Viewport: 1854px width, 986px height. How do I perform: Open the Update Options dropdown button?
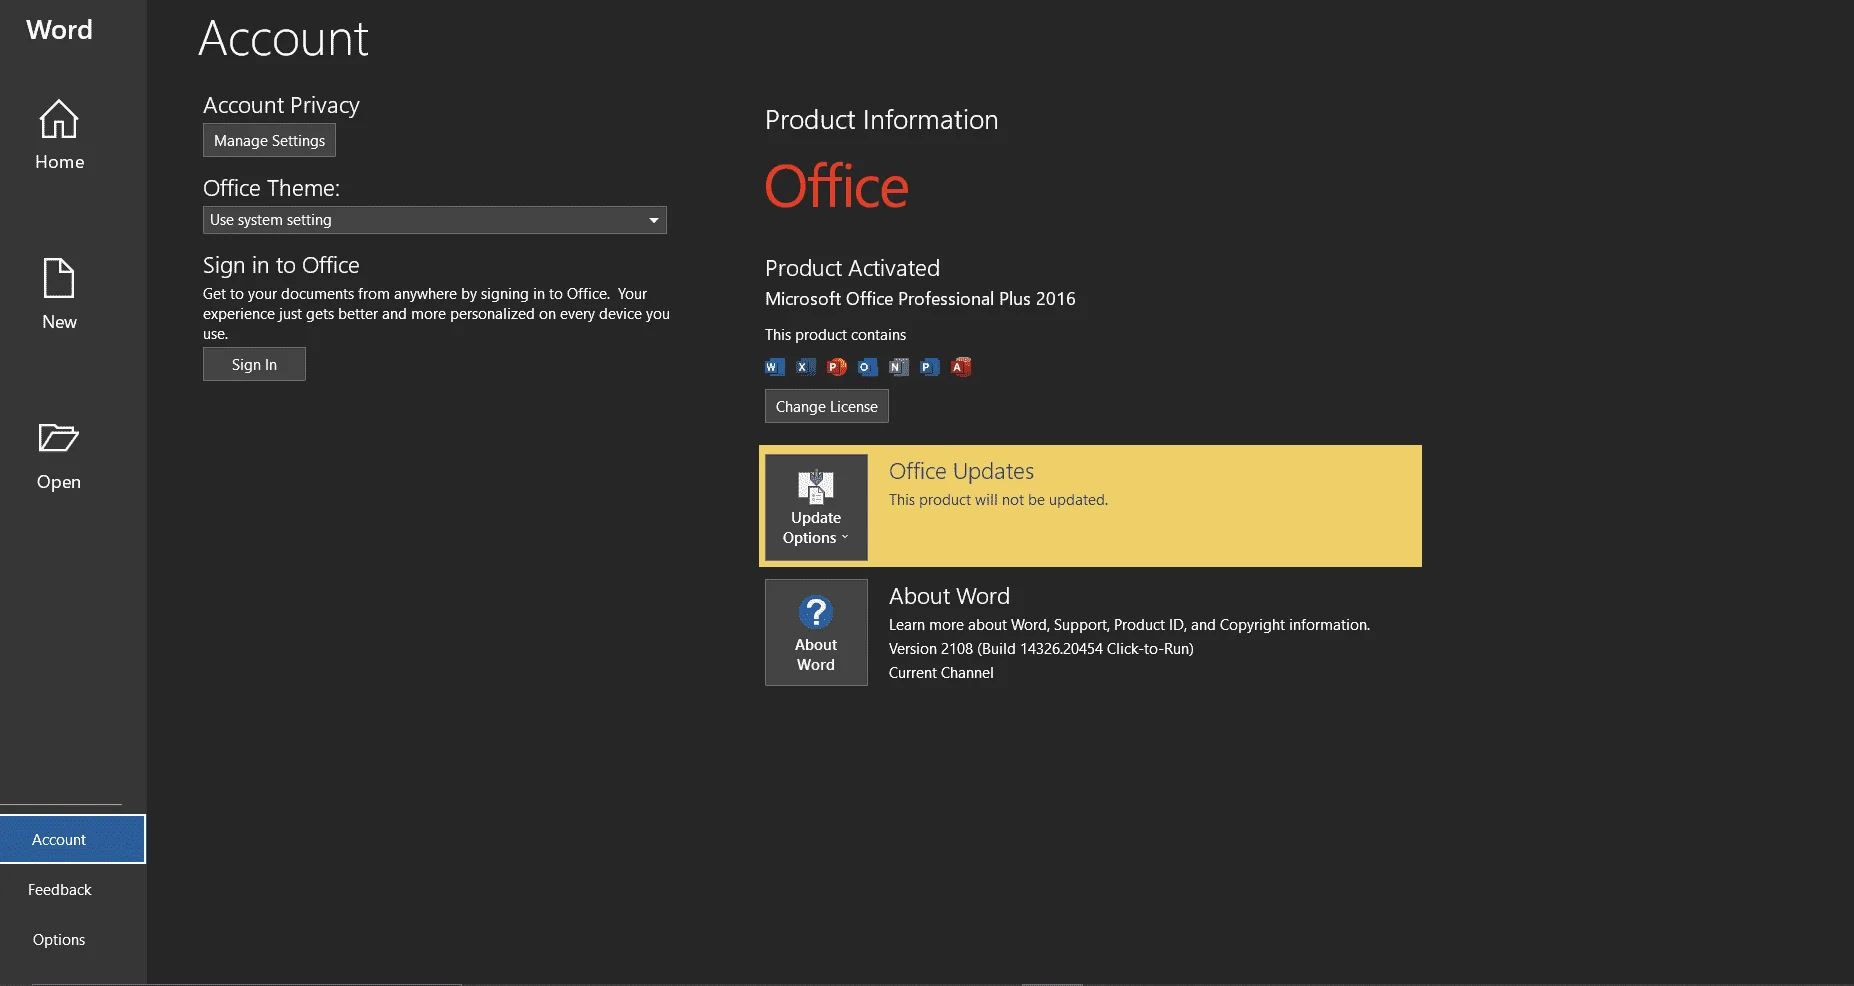[816, 507]
